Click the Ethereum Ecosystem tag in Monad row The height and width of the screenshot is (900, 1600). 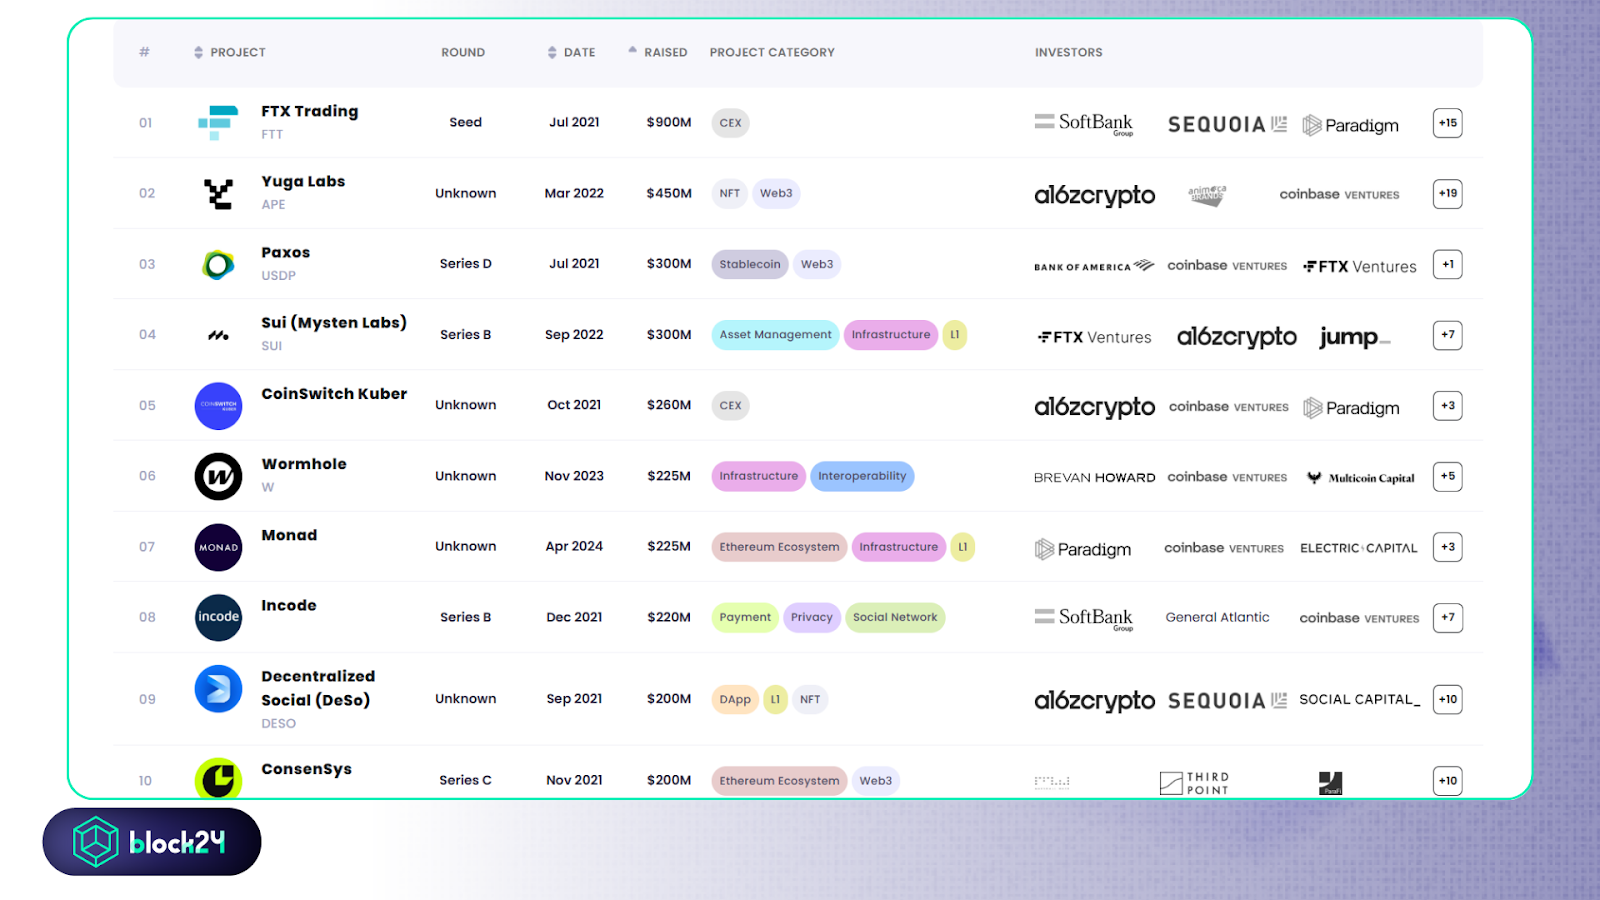[x=779, y=547]
